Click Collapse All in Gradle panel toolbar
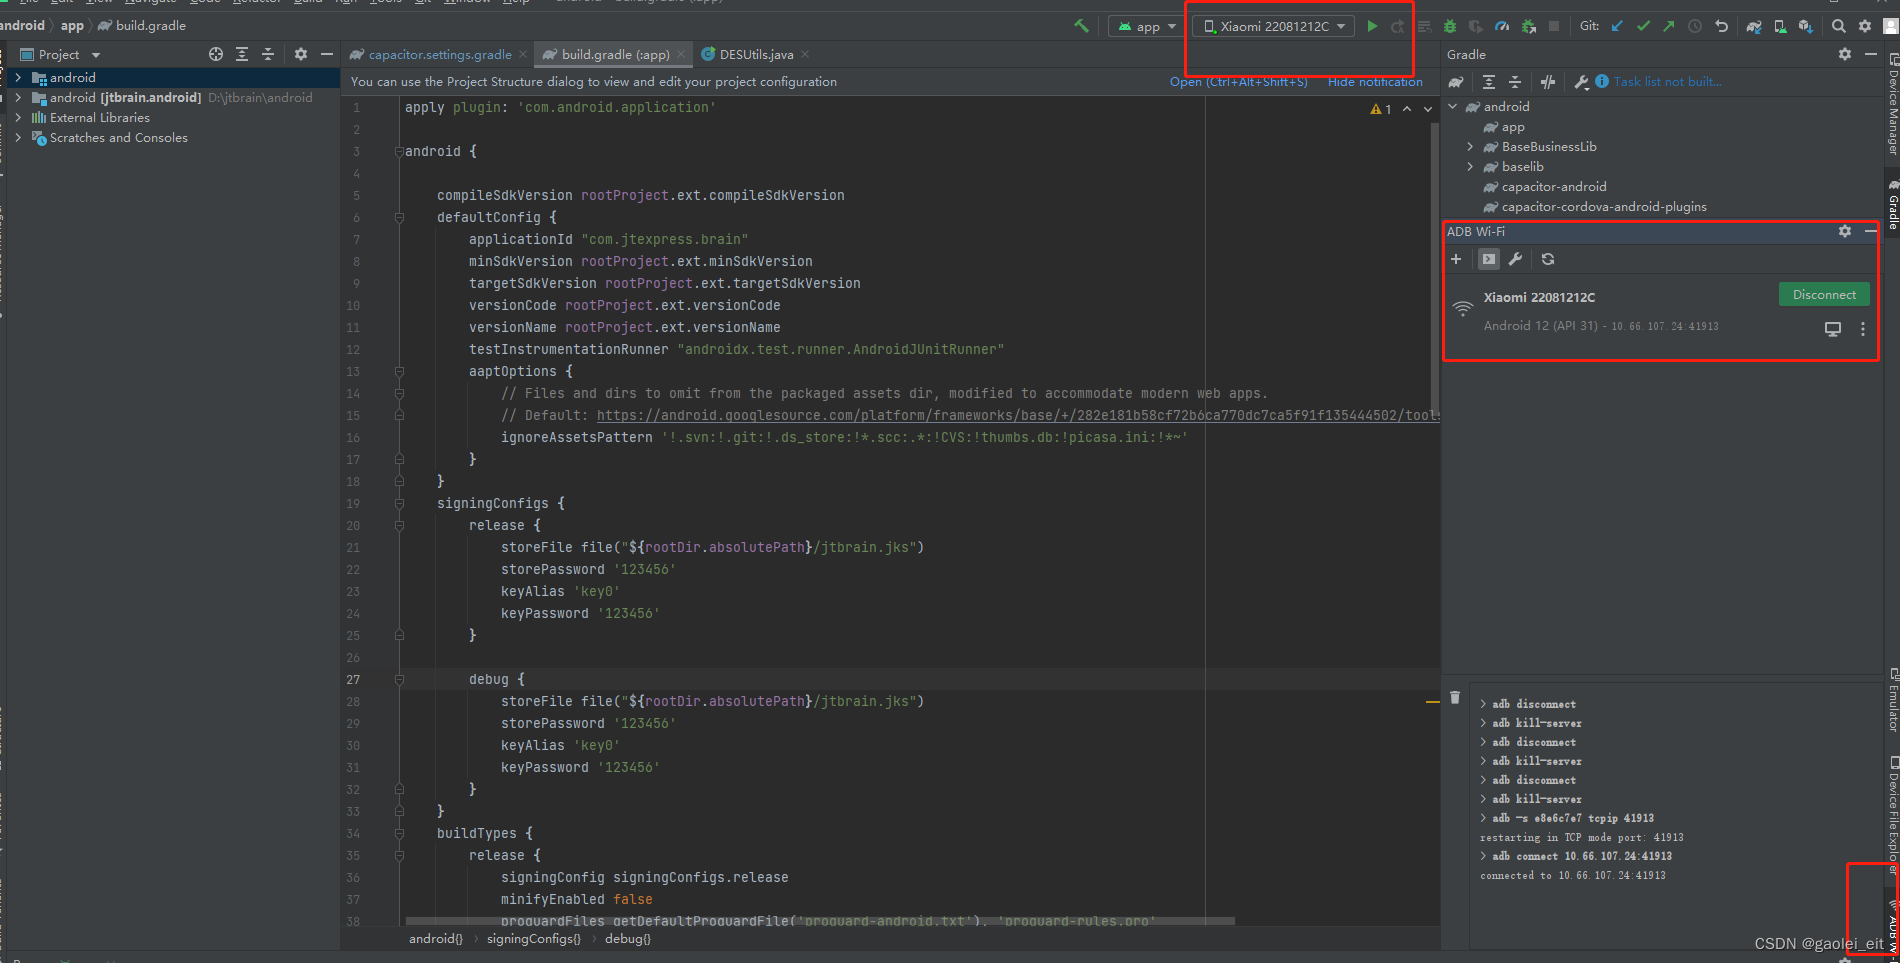Viewport: 1900px width, 963px height. tap(1515, 82)
